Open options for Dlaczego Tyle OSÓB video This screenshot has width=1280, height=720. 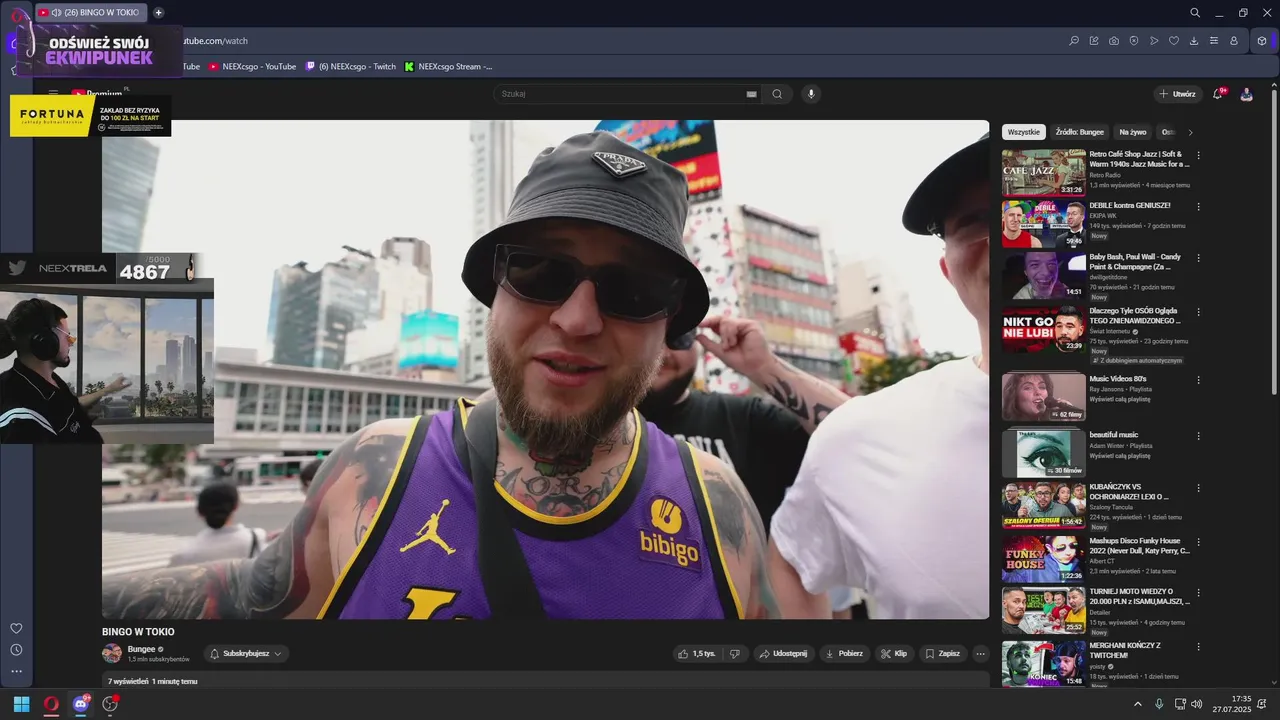[1198, 312]
